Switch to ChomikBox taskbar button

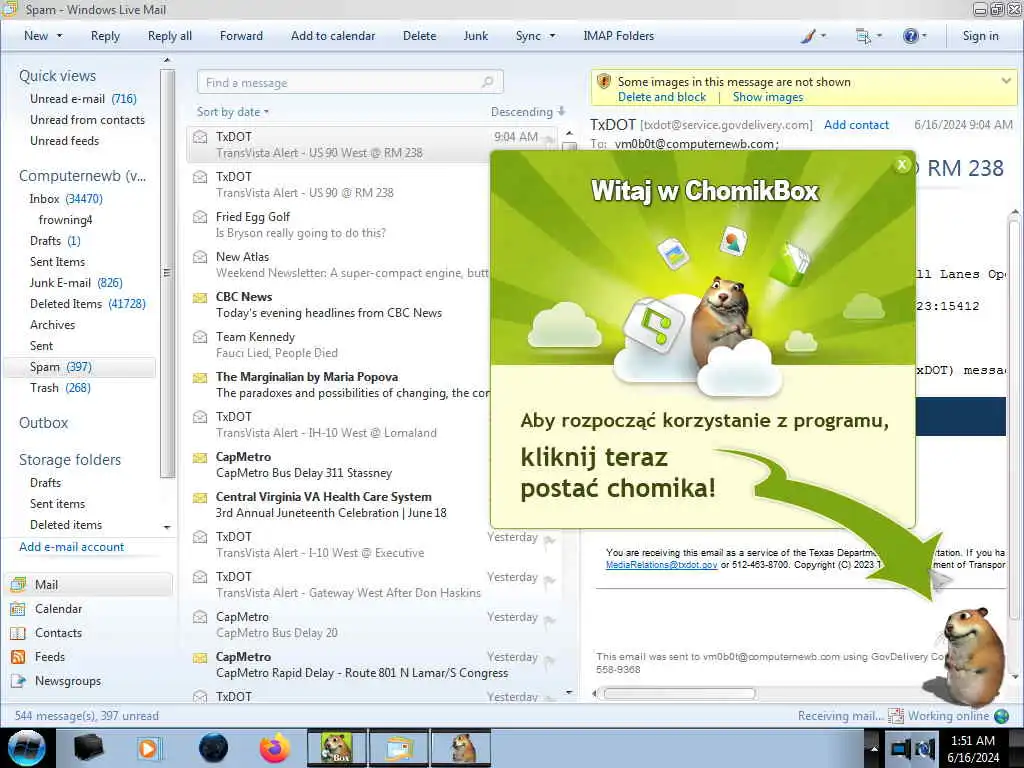point(337,748)
